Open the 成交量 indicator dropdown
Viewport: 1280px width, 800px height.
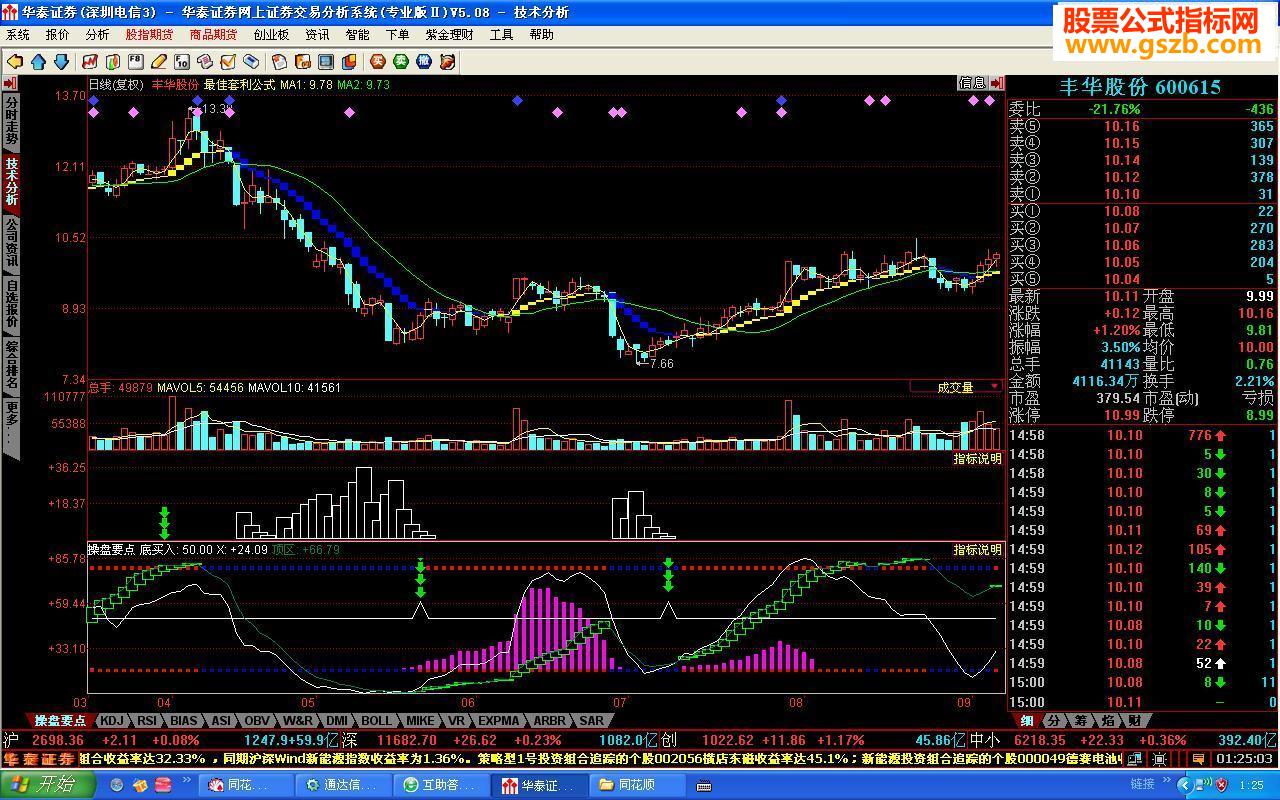(956, 386)
